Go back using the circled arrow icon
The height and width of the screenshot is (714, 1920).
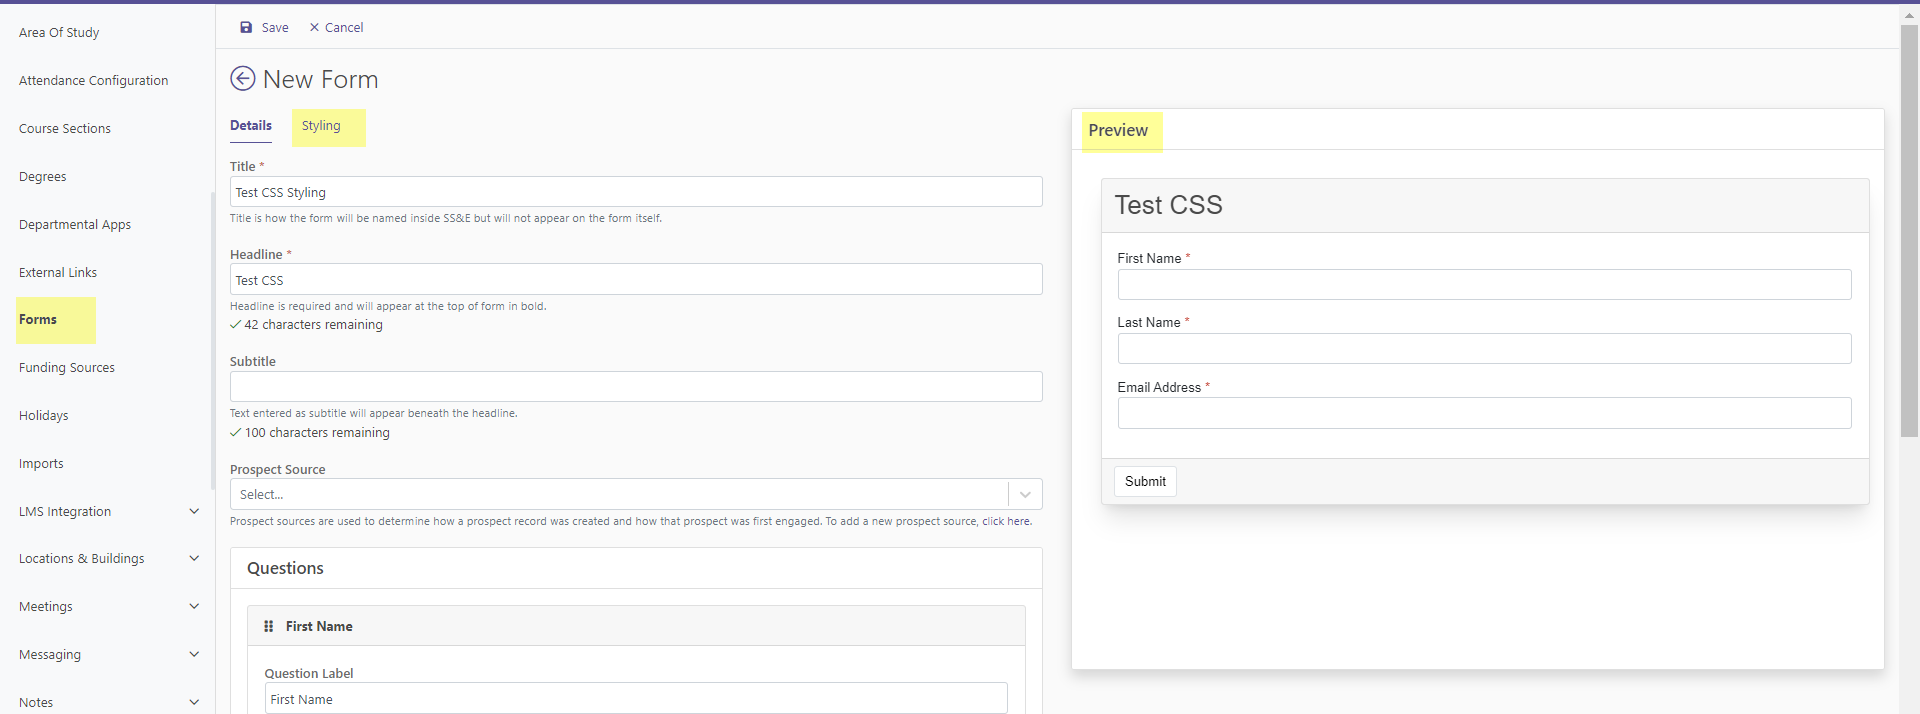[243, 78]
